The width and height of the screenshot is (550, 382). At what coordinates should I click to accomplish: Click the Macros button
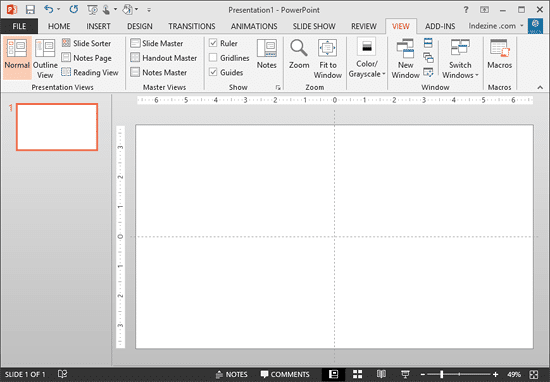(499, 53)
